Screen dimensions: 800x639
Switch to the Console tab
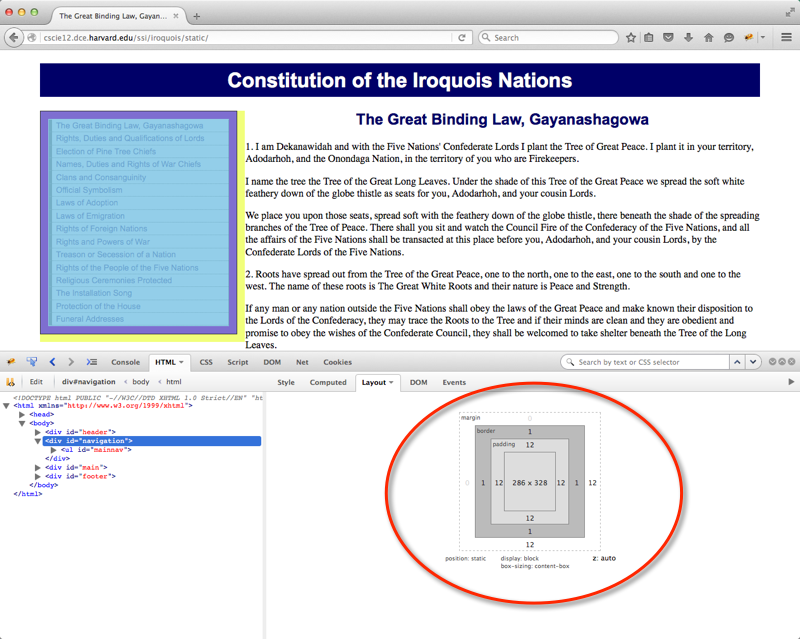point(125,361)
